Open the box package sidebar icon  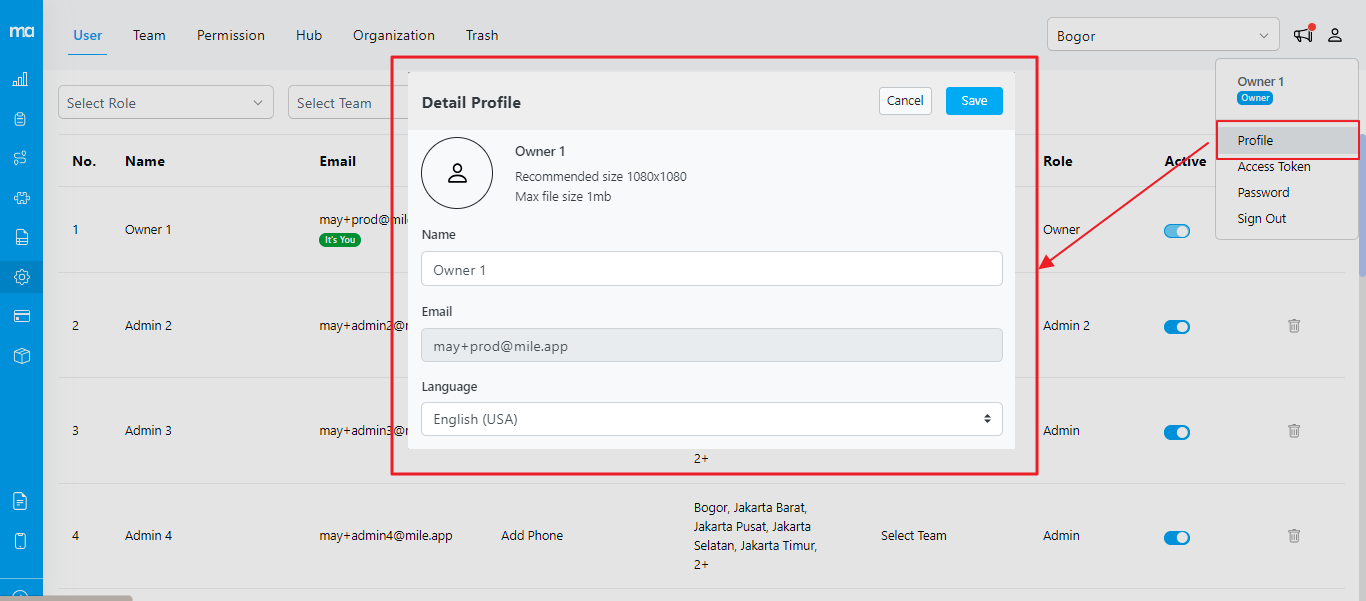21,356
